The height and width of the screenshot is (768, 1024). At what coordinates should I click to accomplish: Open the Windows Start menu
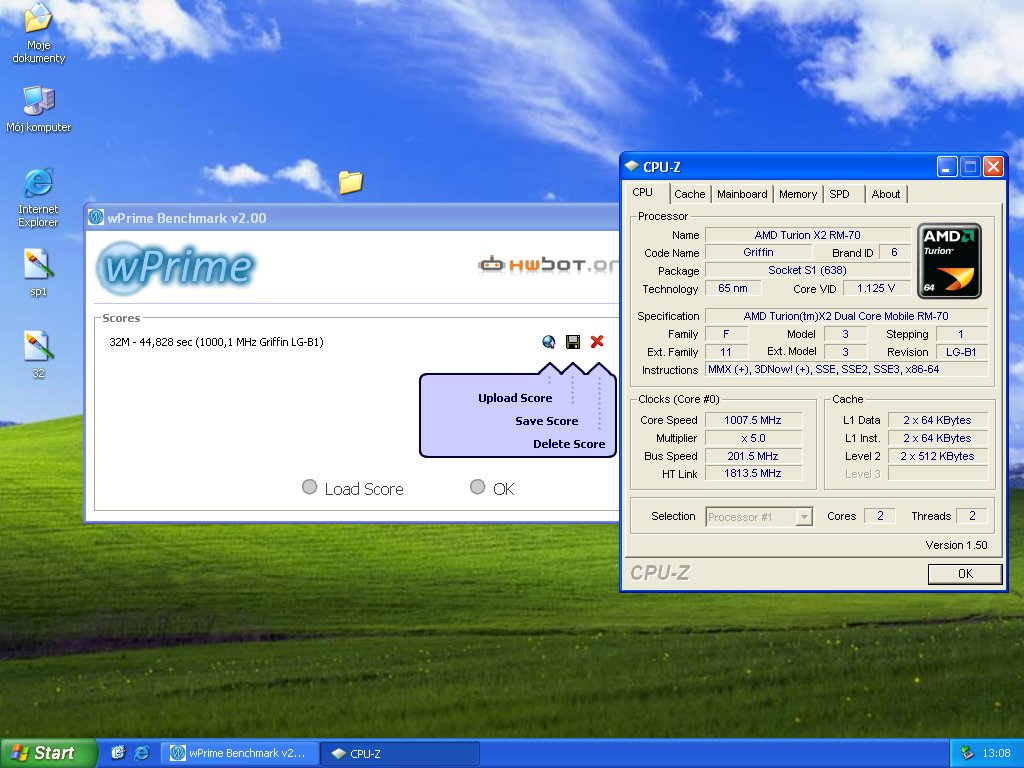click(x=48, y=753)
